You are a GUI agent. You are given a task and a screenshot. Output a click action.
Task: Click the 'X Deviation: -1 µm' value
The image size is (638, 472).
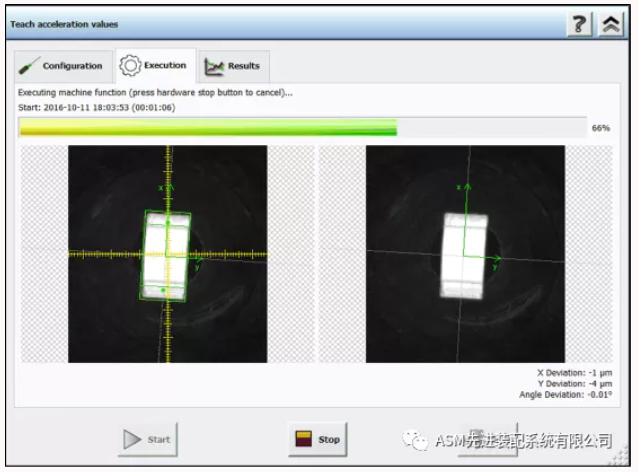tap(575, 373)
